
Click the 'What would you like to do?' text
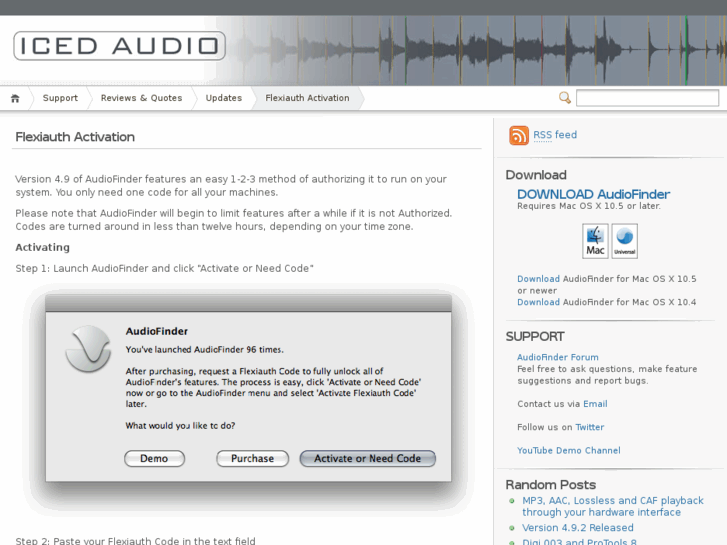tap(180, 426)
